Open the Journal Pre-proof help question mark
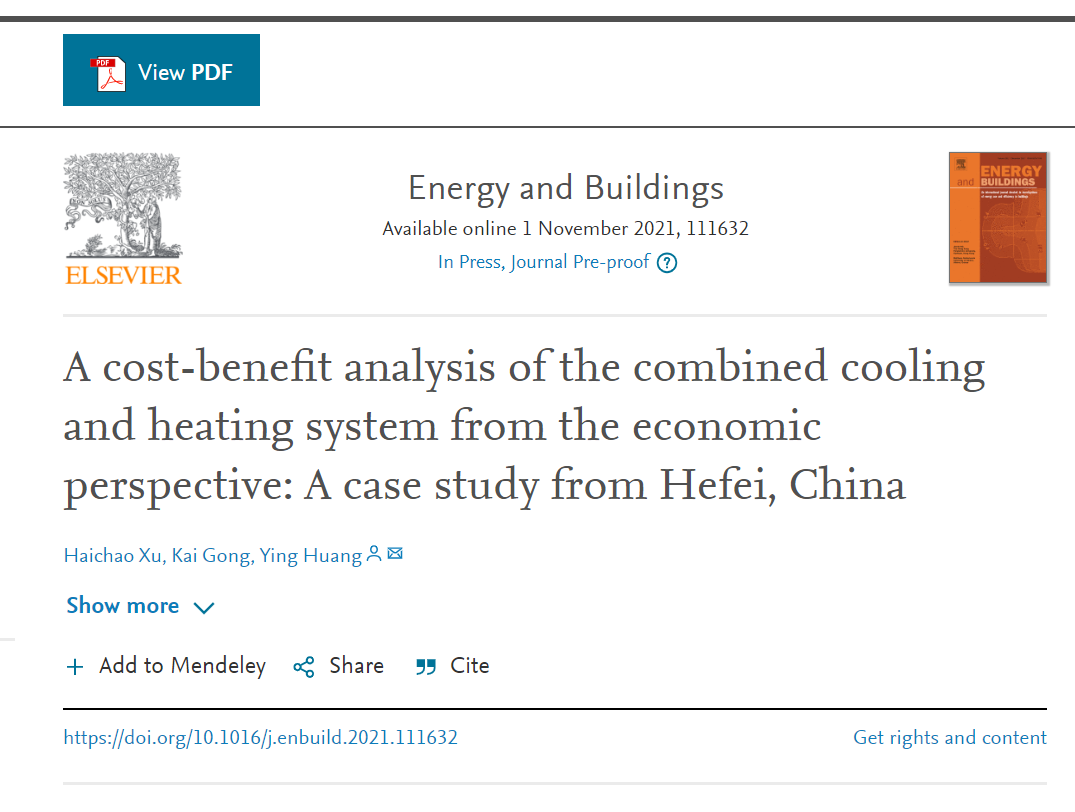The width and height of the screenshot is (1075, 812). 667,263
